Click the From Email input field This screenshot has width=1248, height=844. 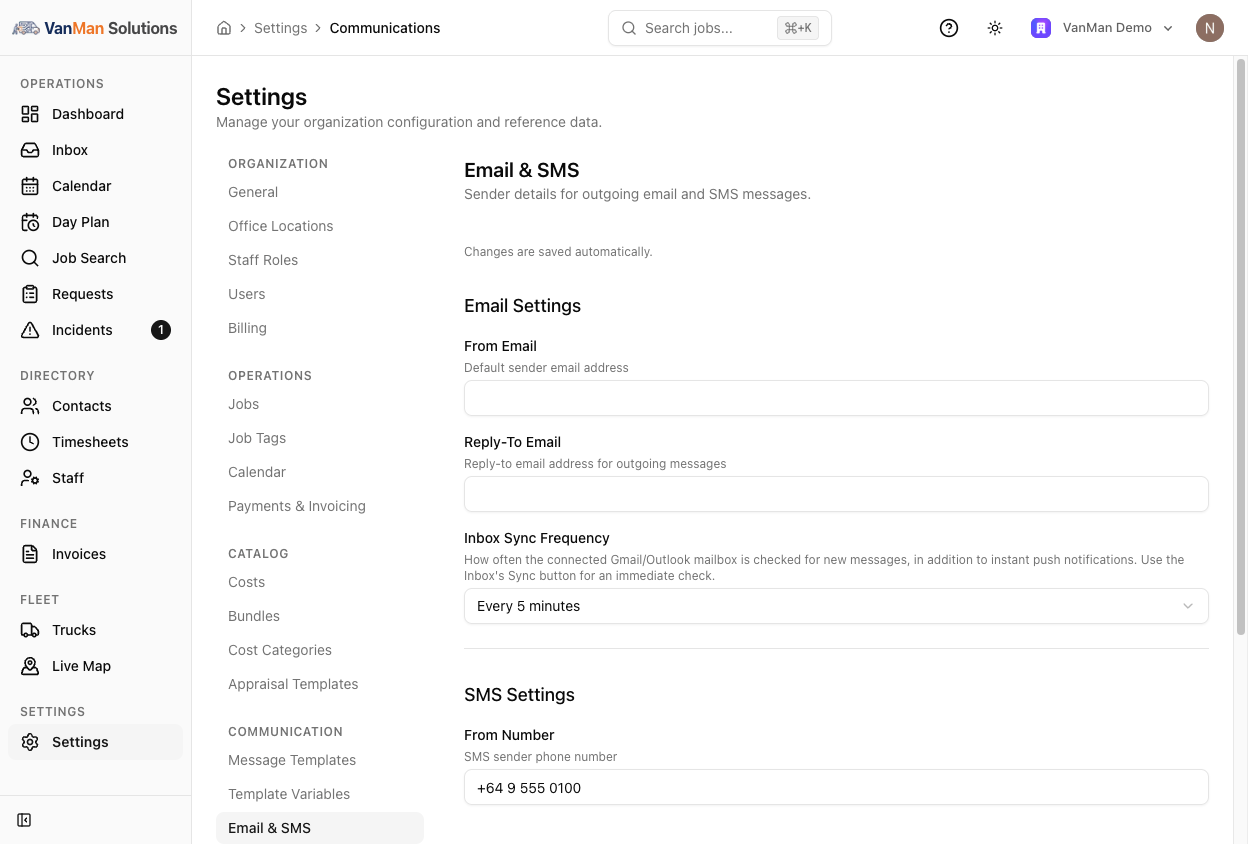click(x=836, y=398)
